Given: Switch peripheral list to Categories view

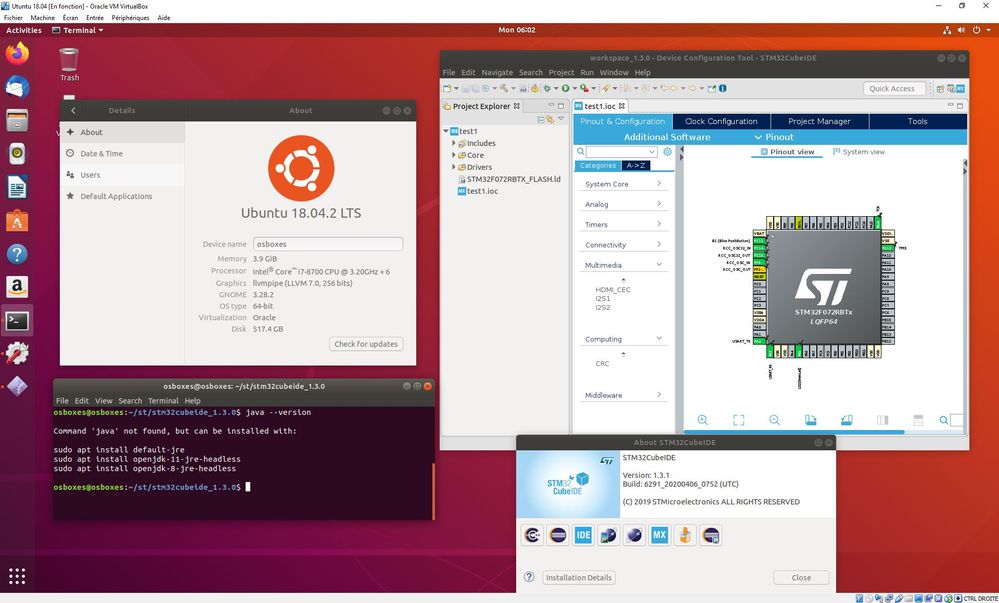Looking at the screenshot, I should [598, 166].
